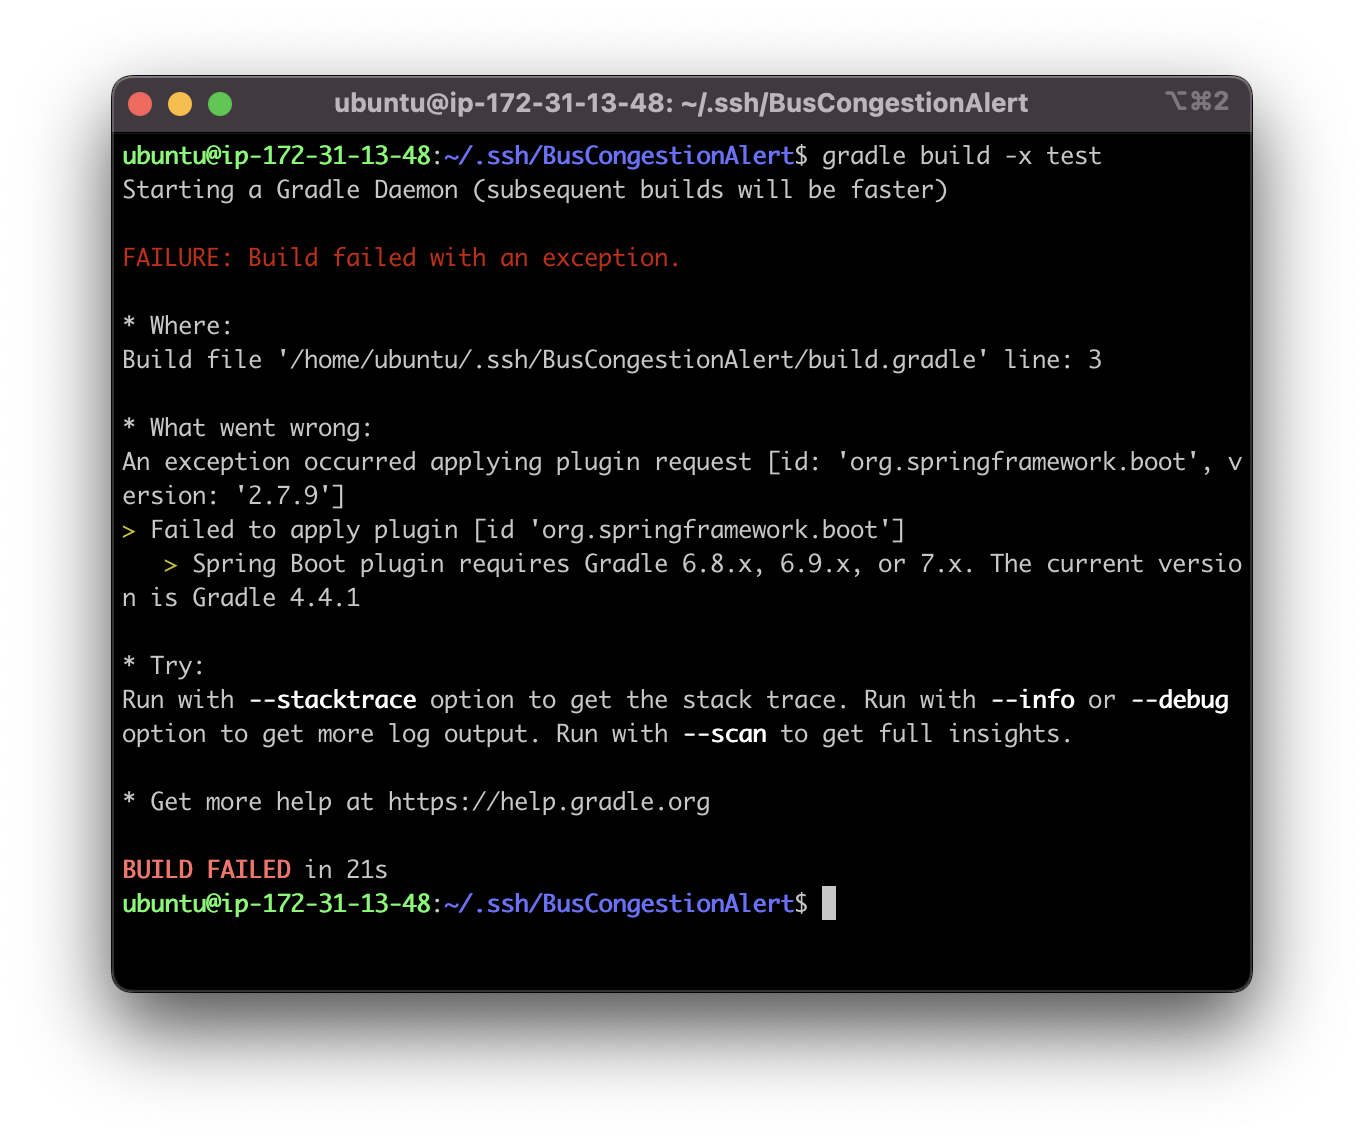
Task: Open the https://help.gradle.org link
Action: coord(549,802)
